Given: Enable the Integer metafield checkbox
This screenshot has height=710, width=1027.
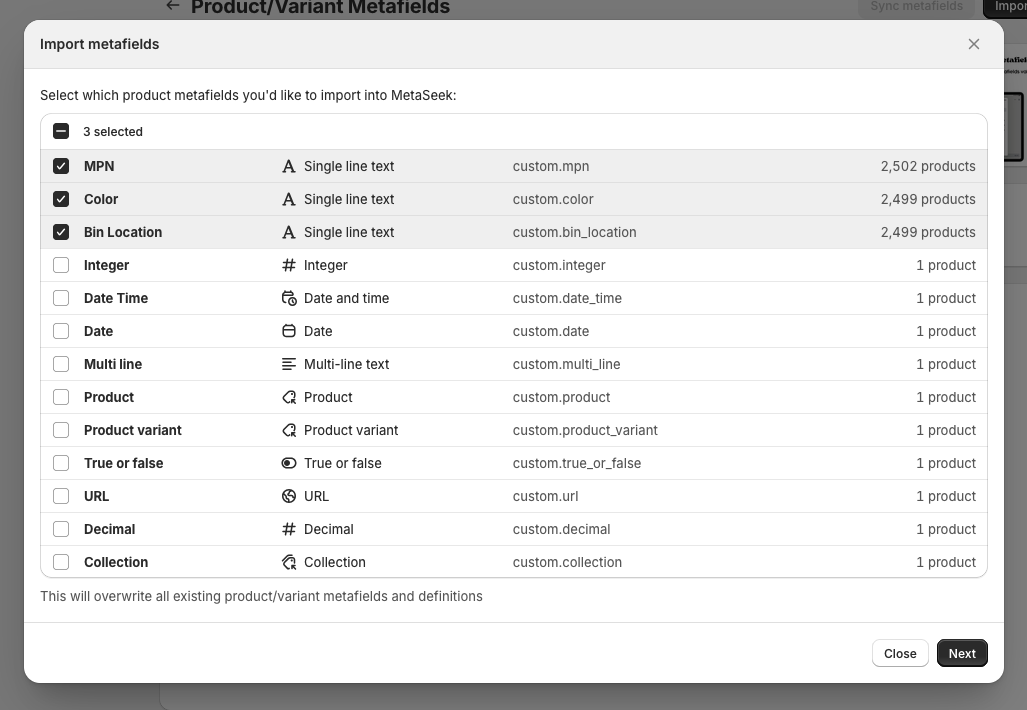Looking at the screenshot, I should click(x=61, y=265).
